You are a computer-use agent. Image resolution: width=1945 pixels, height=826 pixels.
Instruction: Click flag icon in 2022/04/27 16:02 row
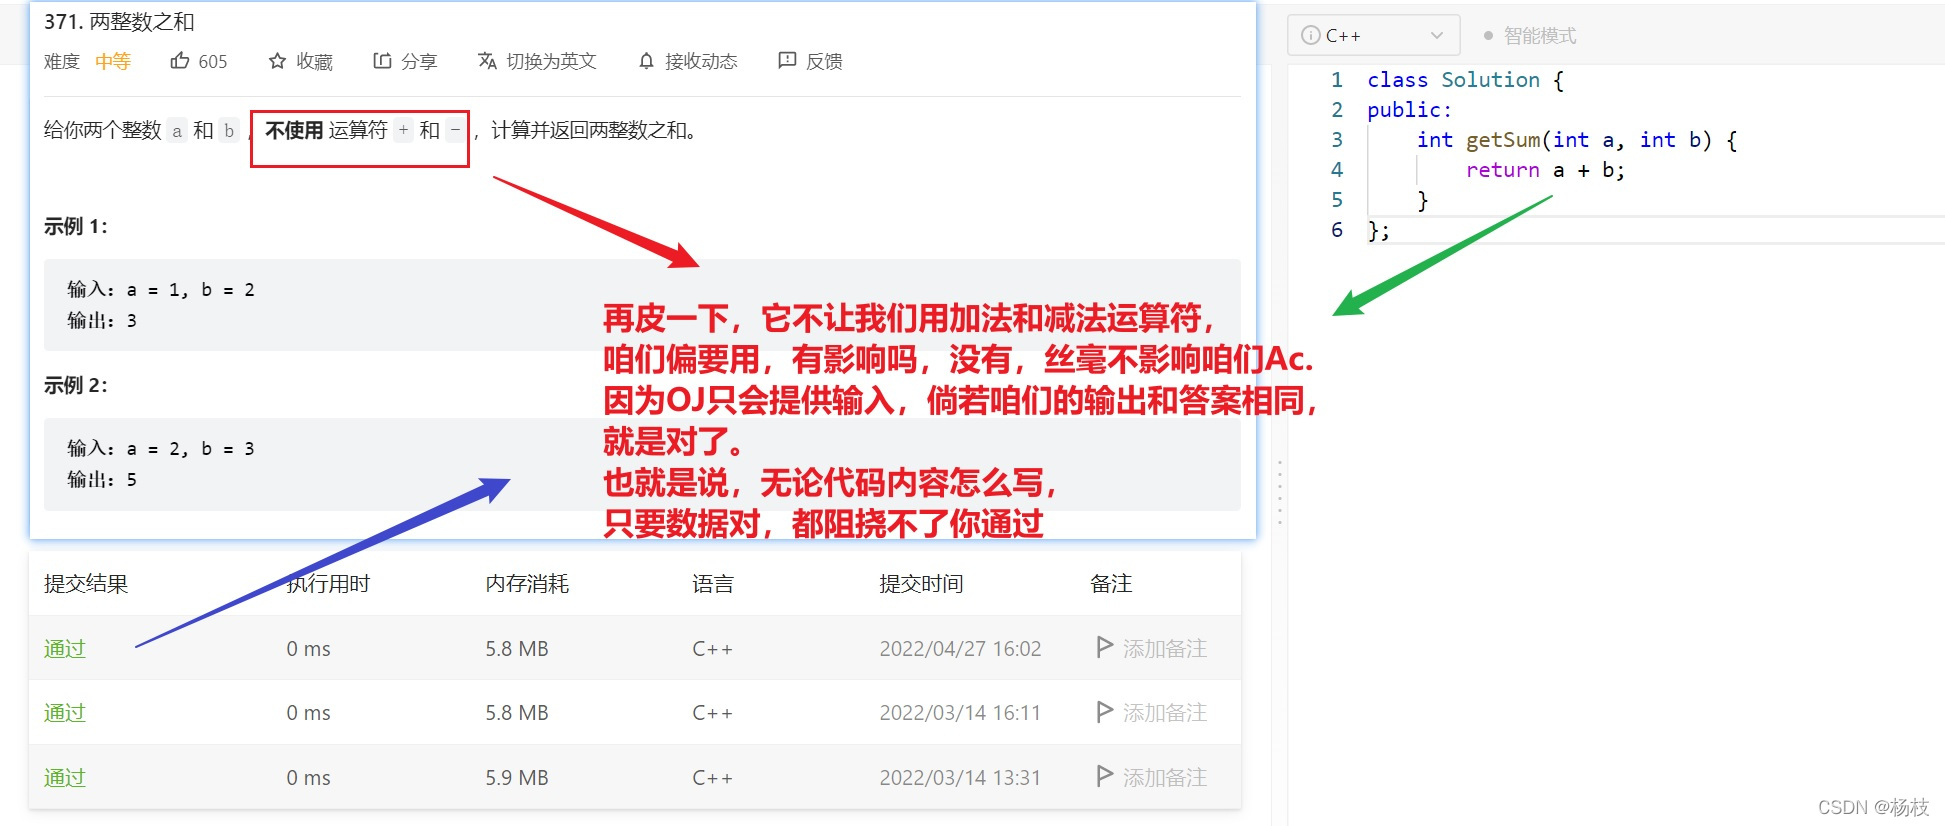pos(1104,647)
